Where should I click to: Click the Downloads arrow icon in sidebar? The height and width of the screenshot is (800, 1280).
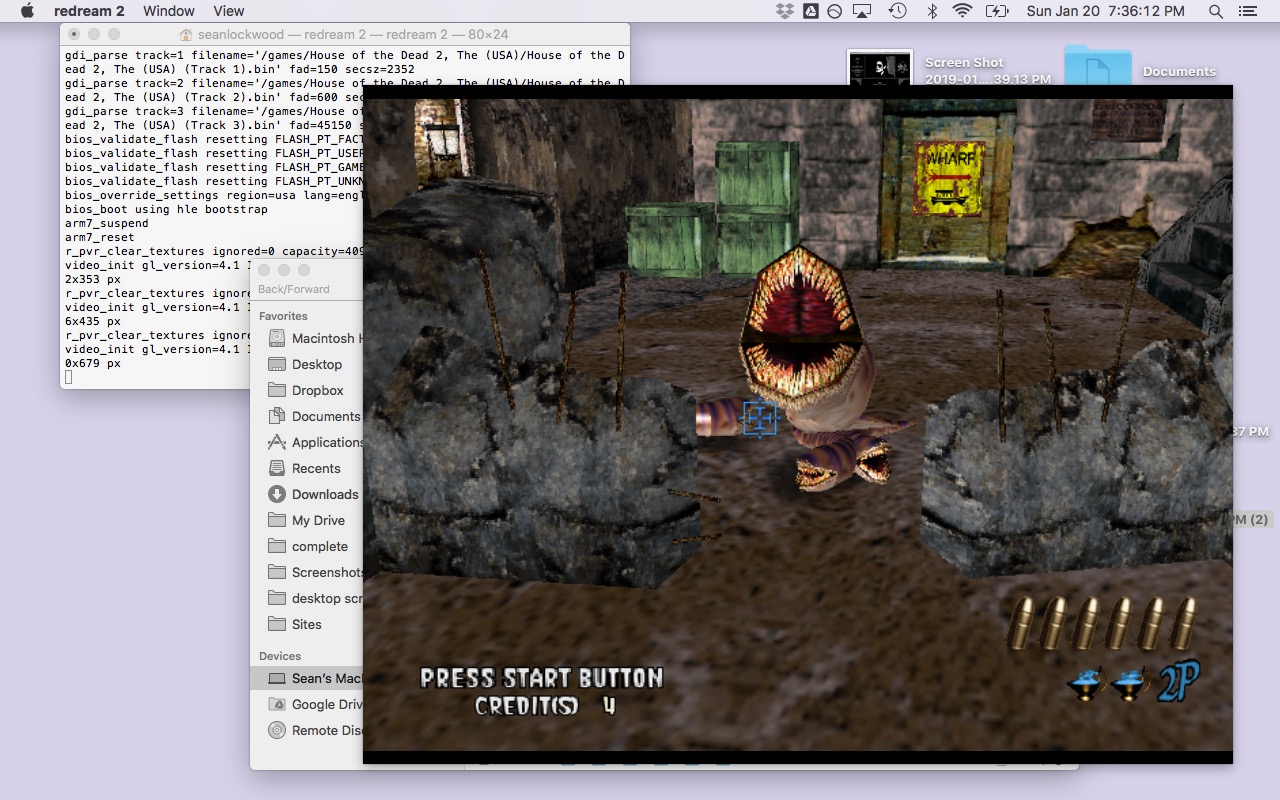(x=277, y=494)
